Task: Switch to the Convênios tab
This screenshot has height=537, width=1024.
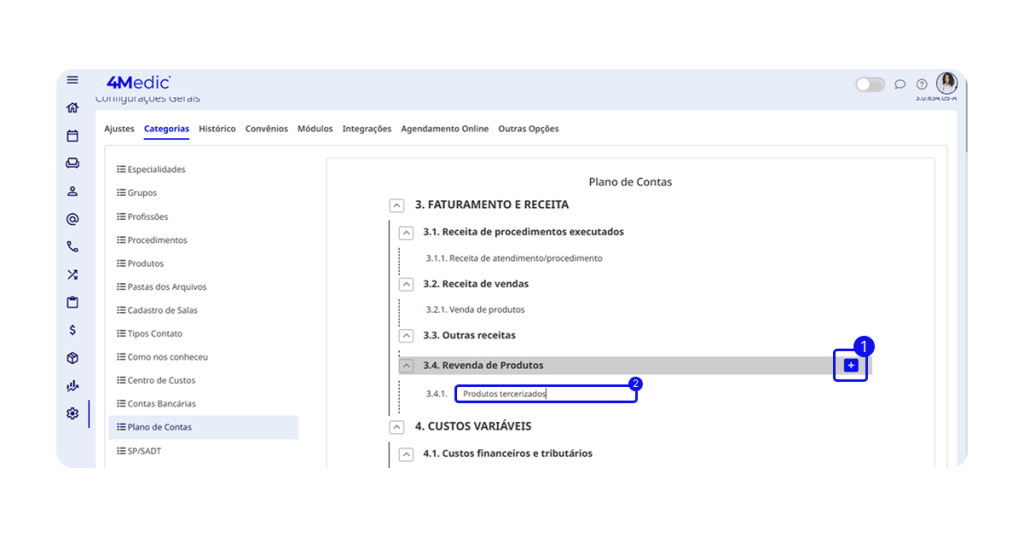Action: click(266, 129)
